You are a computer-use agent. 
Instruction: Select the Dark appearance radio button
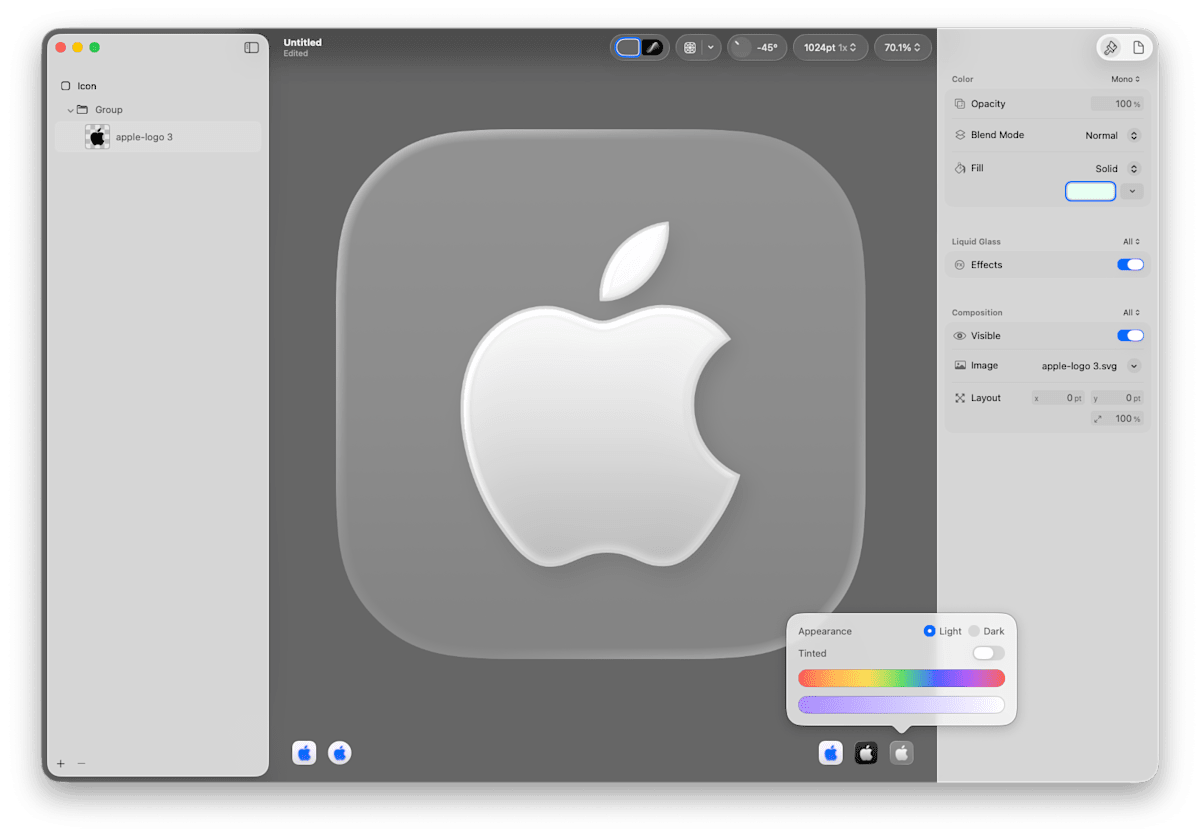pyautogui.click(x=974, y=631)
